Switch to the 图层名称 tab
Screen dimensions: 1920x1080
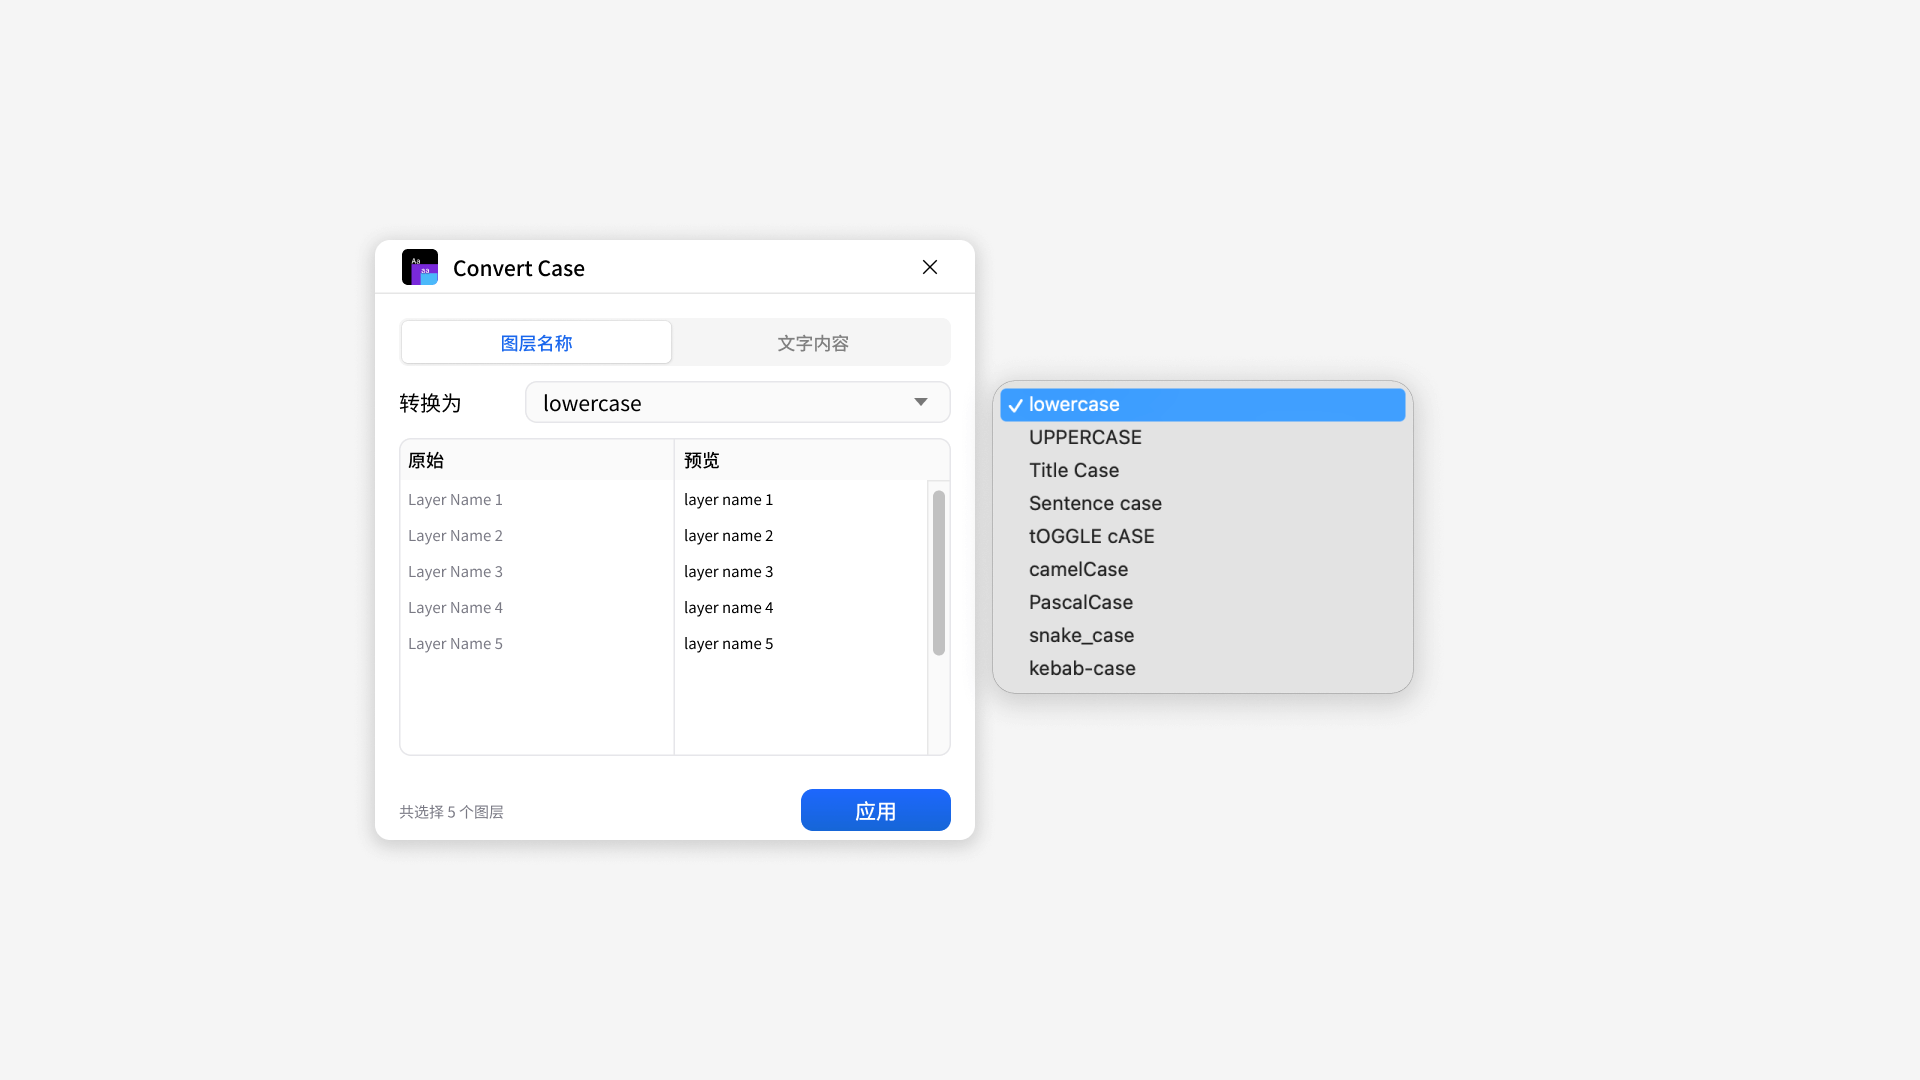536,343
